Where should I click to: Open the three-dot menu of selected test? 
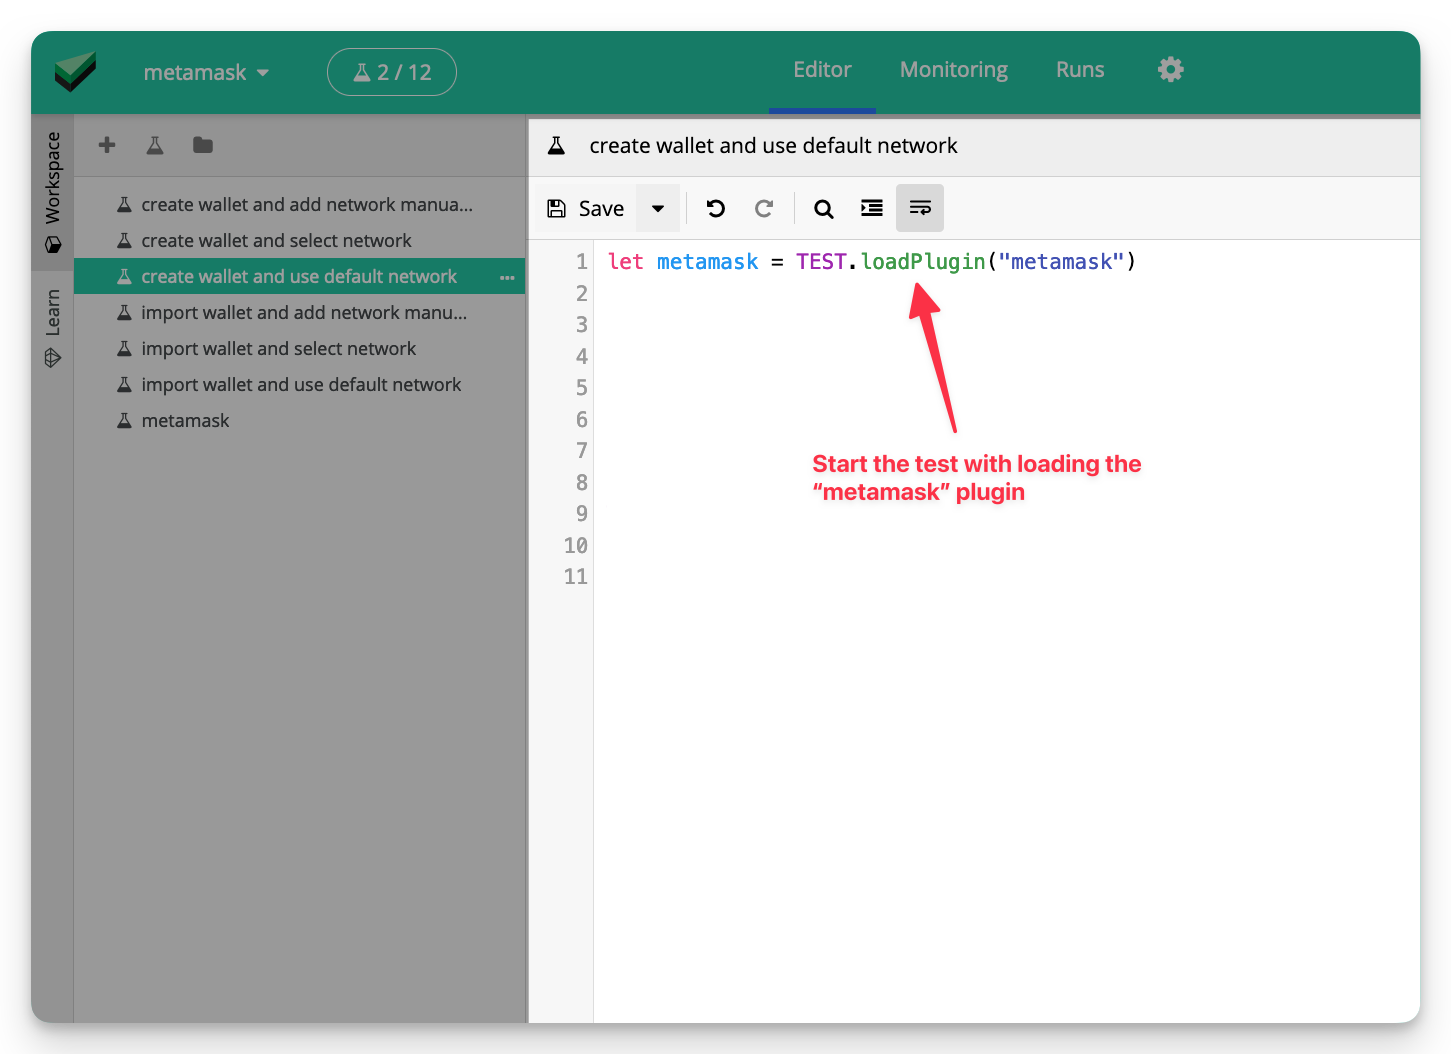pos(507,277)
